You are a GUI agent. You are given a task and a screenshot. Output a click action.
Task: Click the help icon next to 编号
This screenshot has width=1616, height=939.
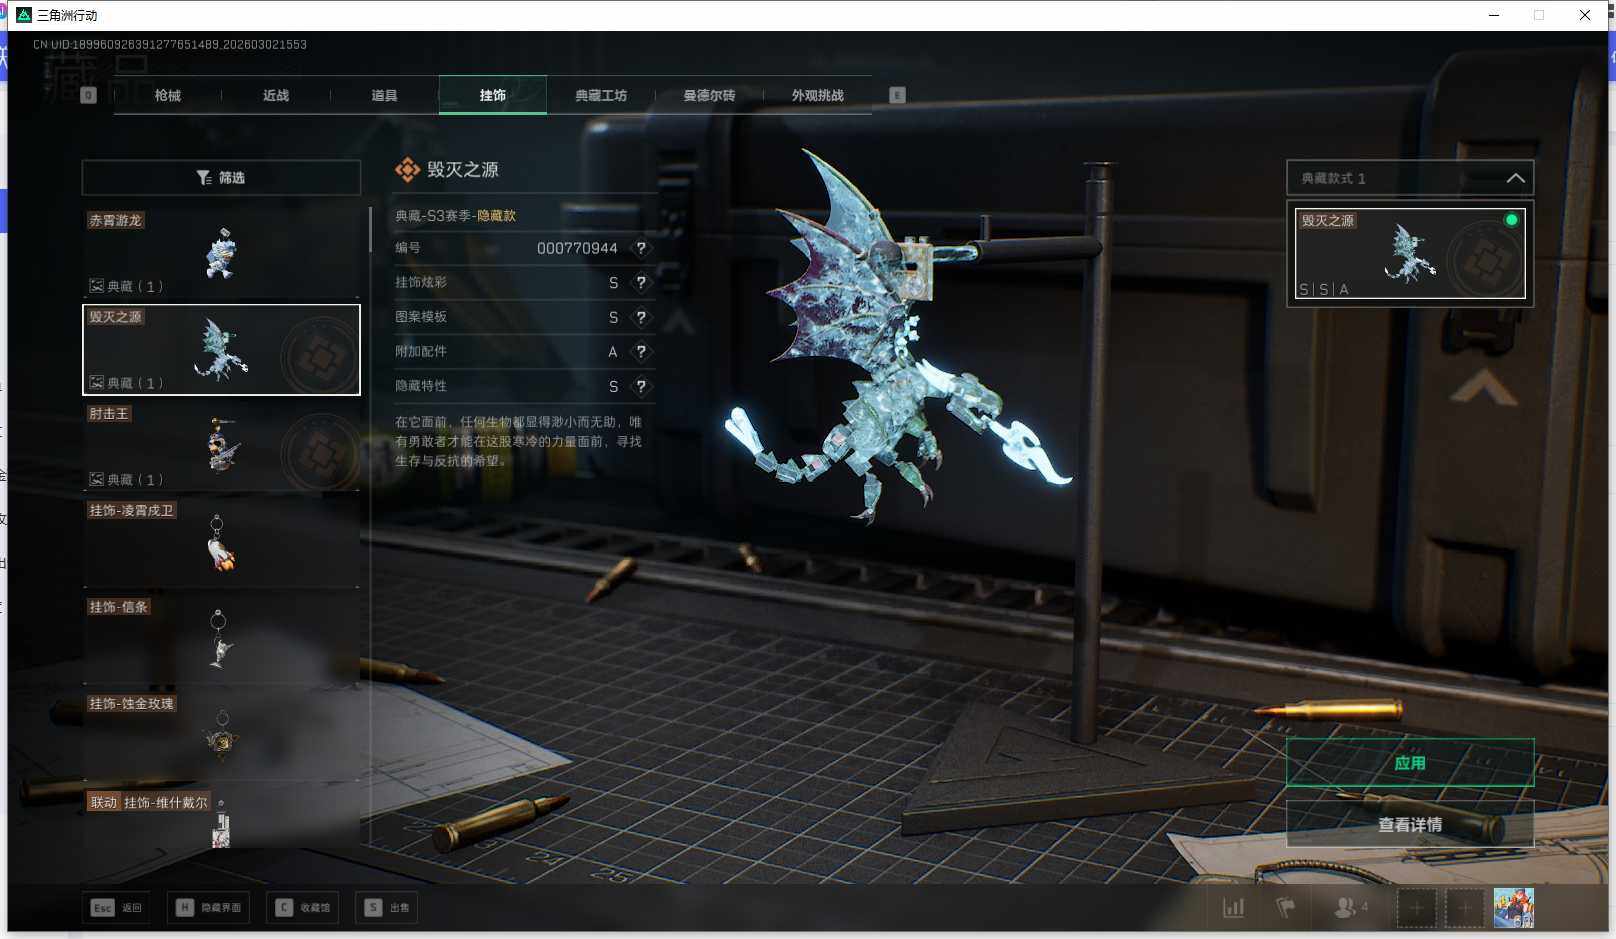click(641, 248)
